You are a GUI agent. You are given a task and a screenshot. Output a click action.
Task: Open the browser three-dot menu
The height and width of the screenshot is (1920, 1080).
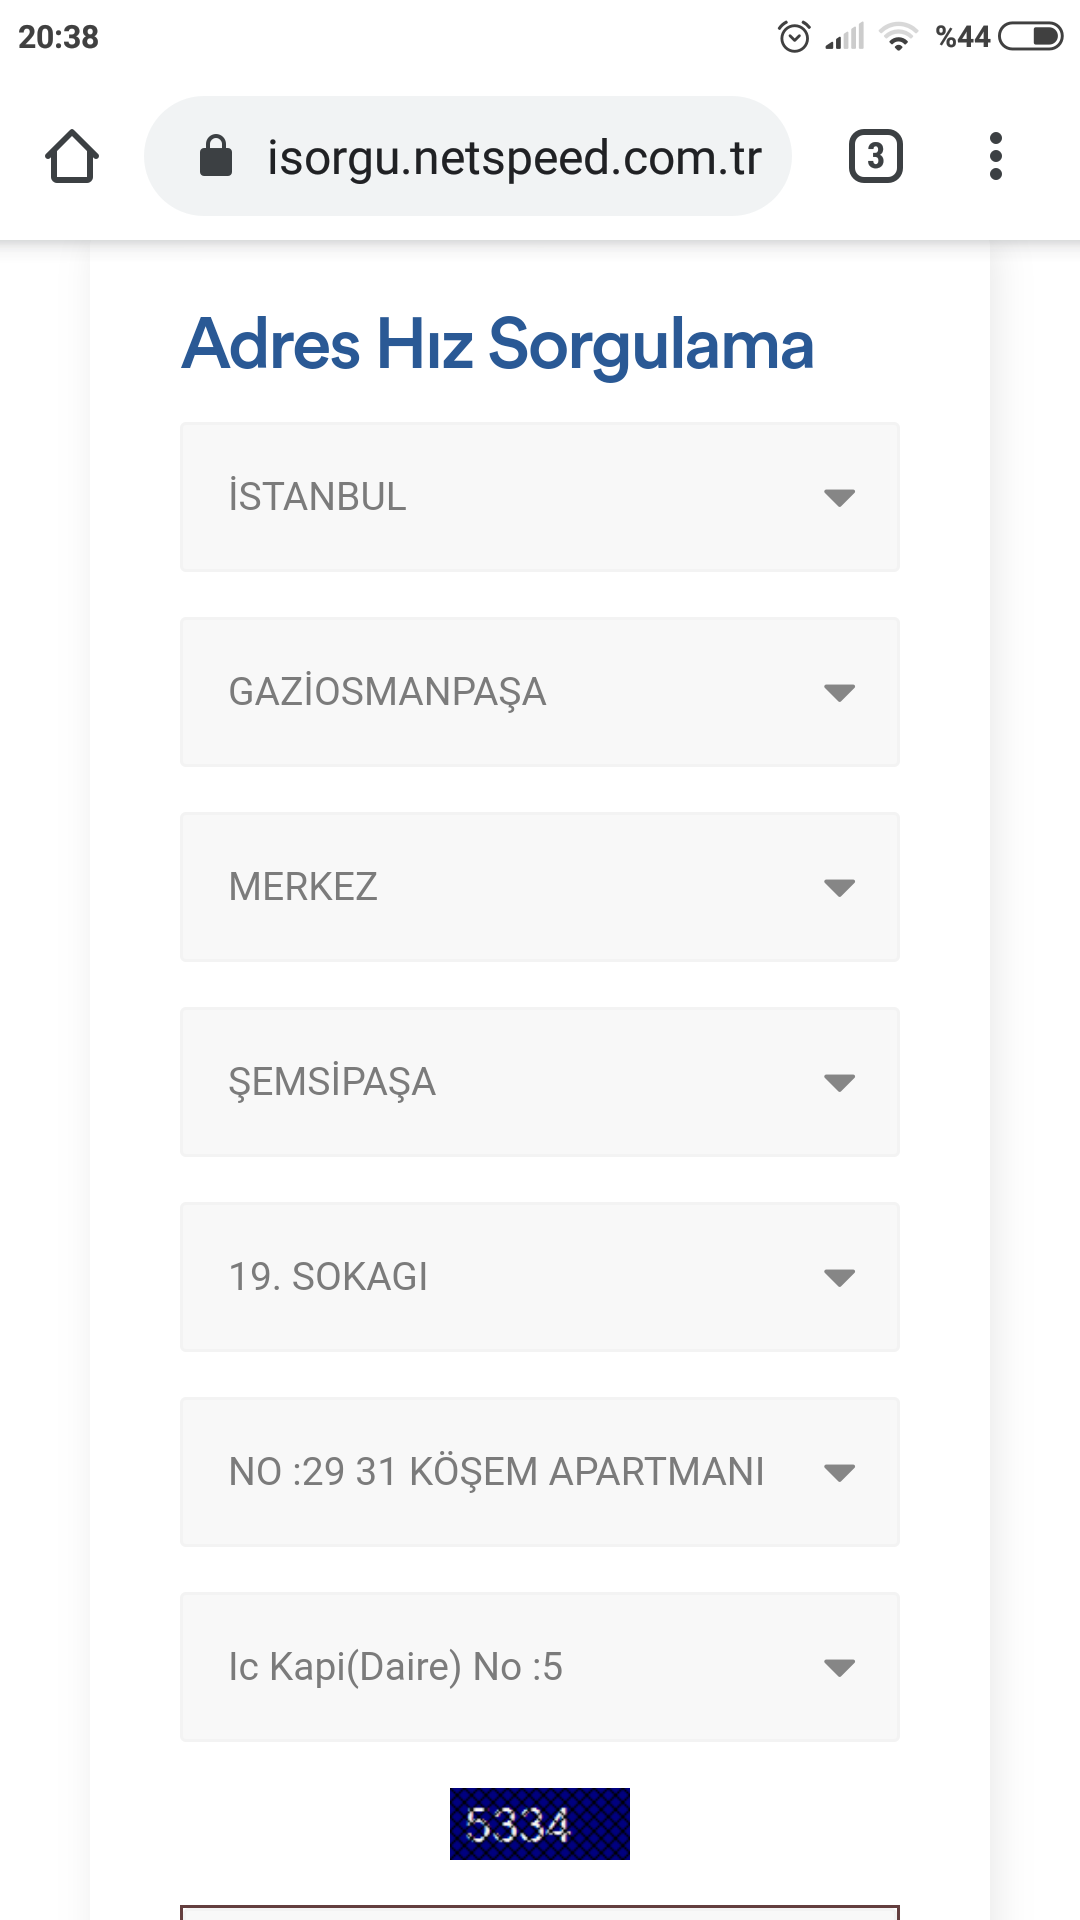tap(995, 156)
